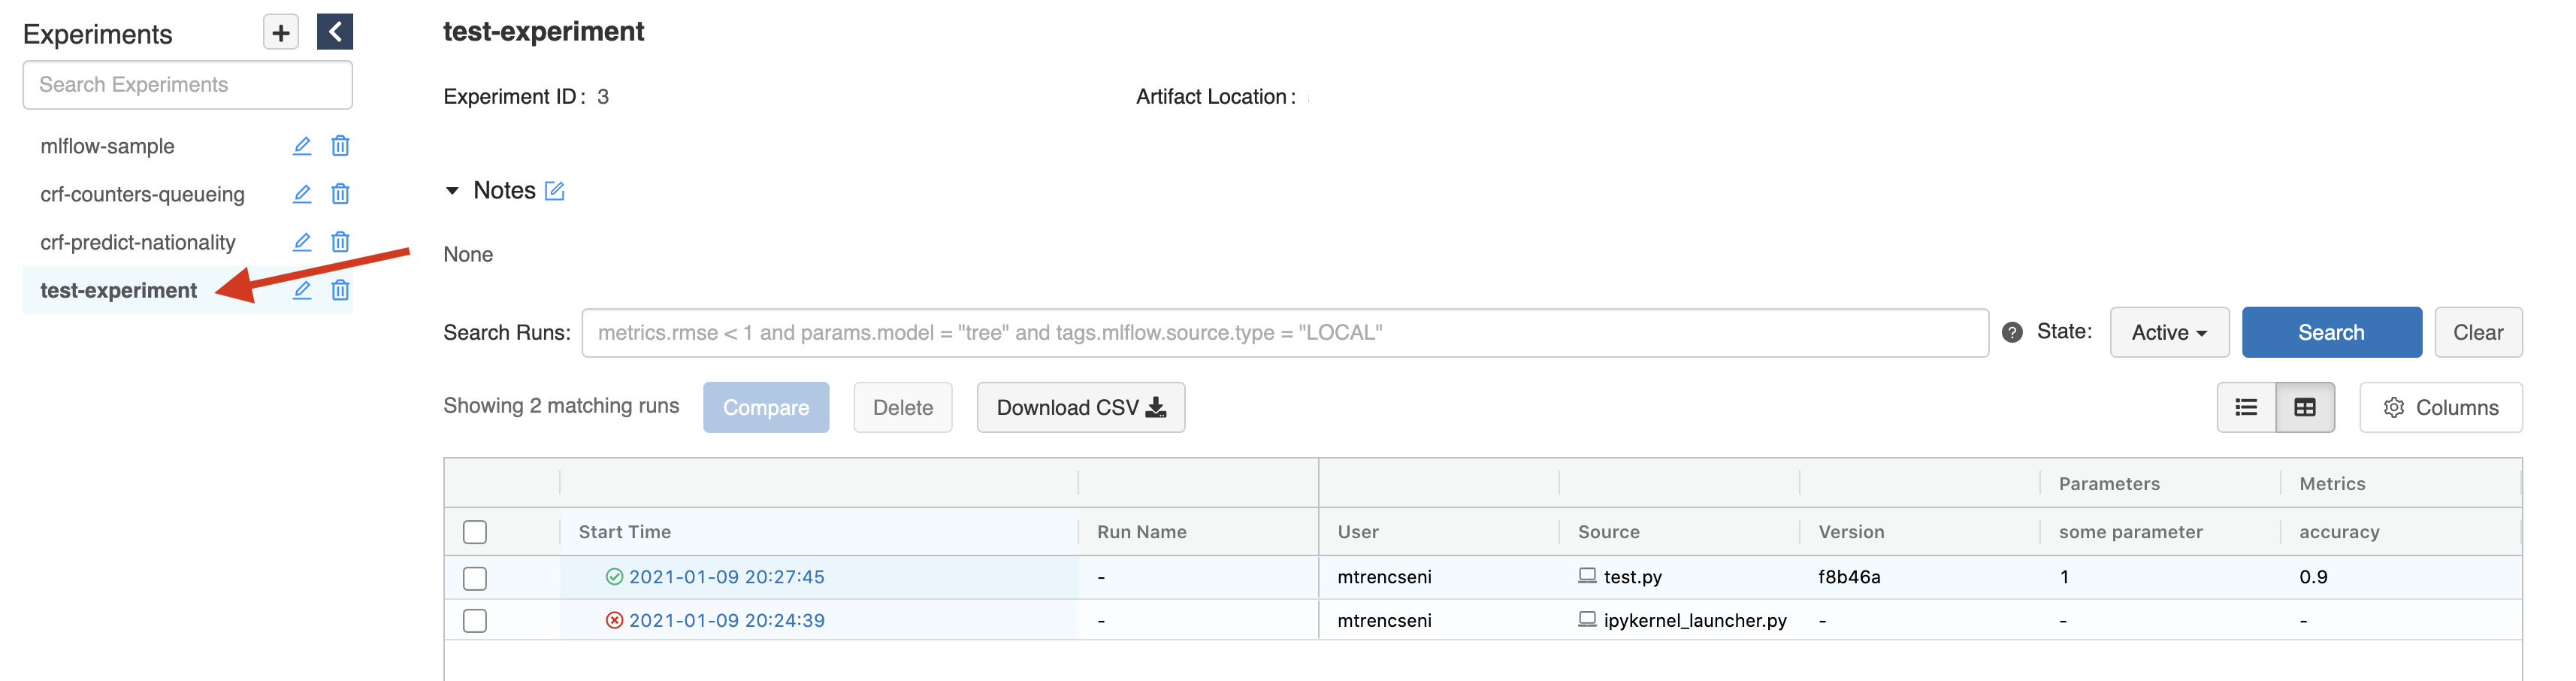Click ipykernel_launcher.py source cell
2576x681 pixels.
point(1695,621)
